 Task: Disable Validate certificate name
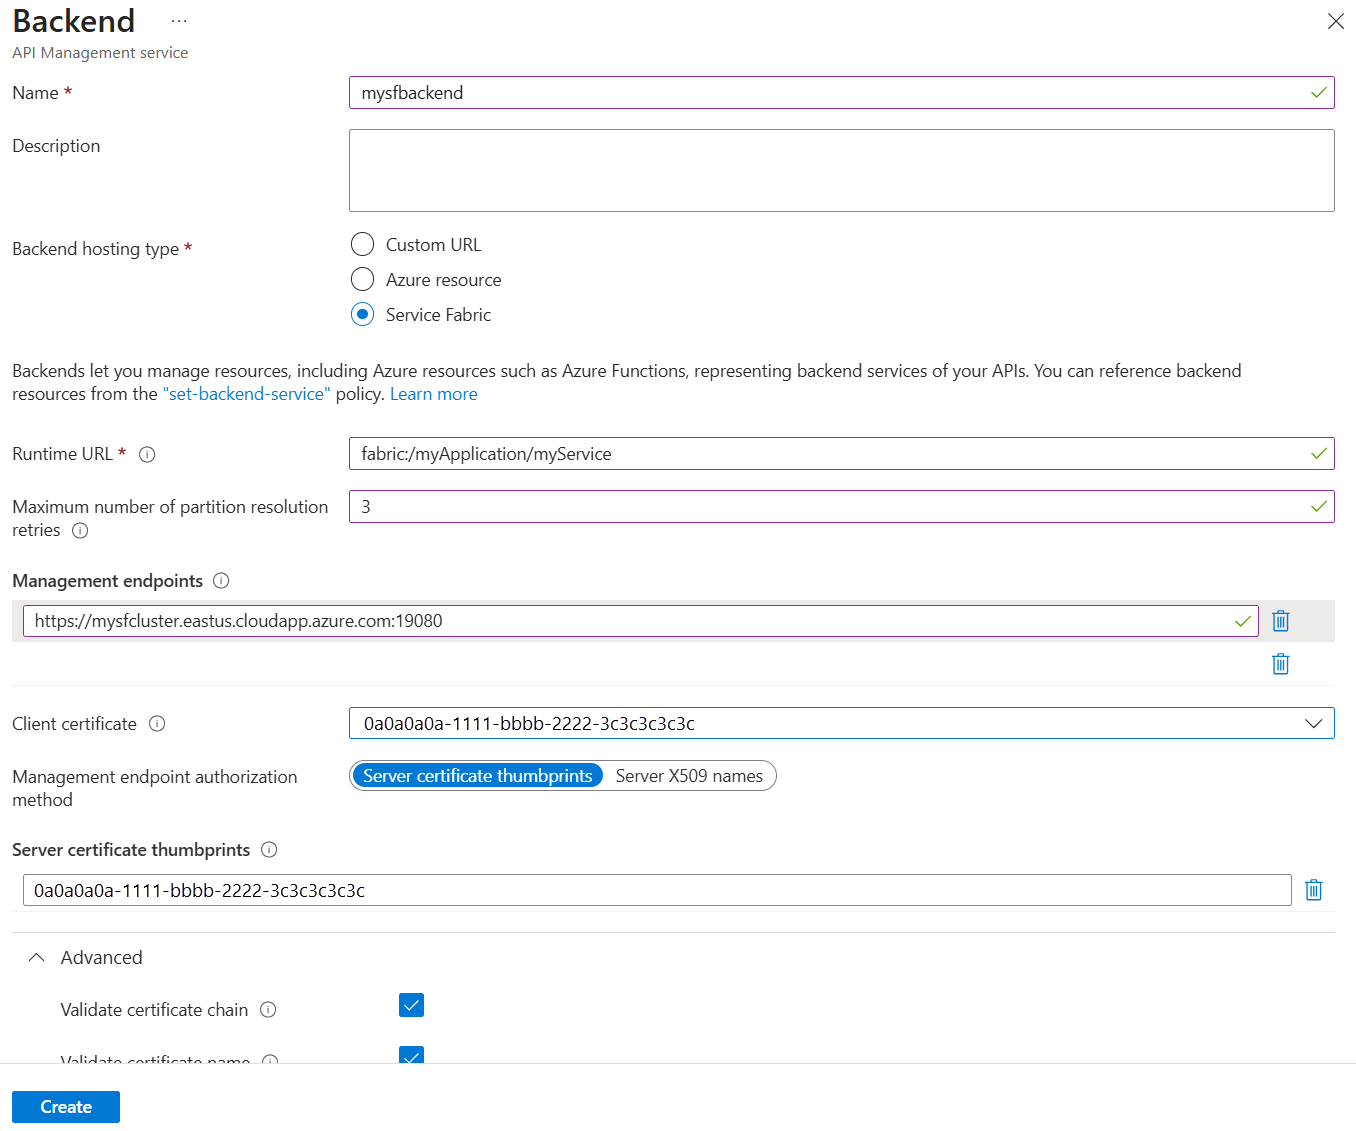(x=411, y=1056)
